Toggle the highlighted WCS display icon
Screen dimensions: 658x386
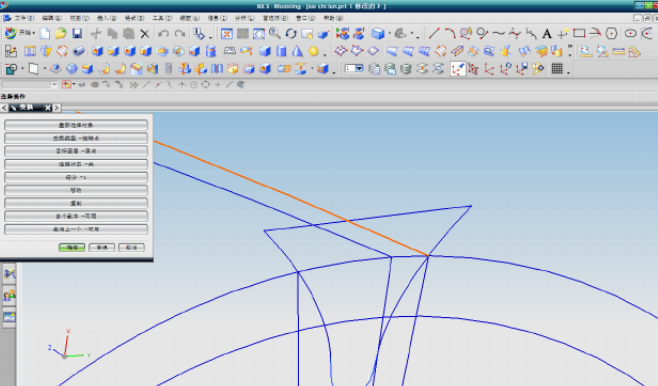[457, 68]
